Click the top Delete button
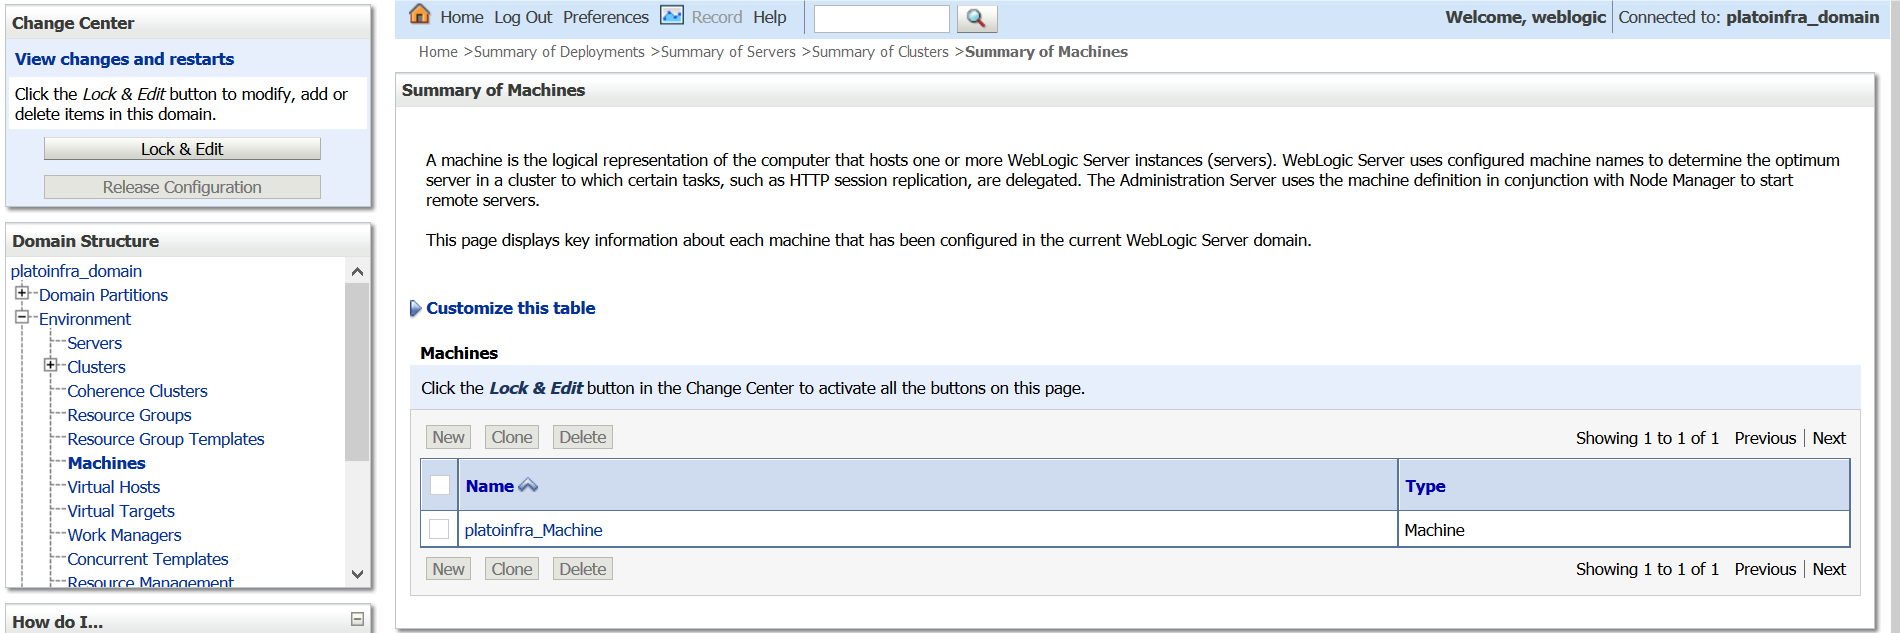The width and height of the screenshot is (1900, 633). pyautogui.click(x=583, y=437)
